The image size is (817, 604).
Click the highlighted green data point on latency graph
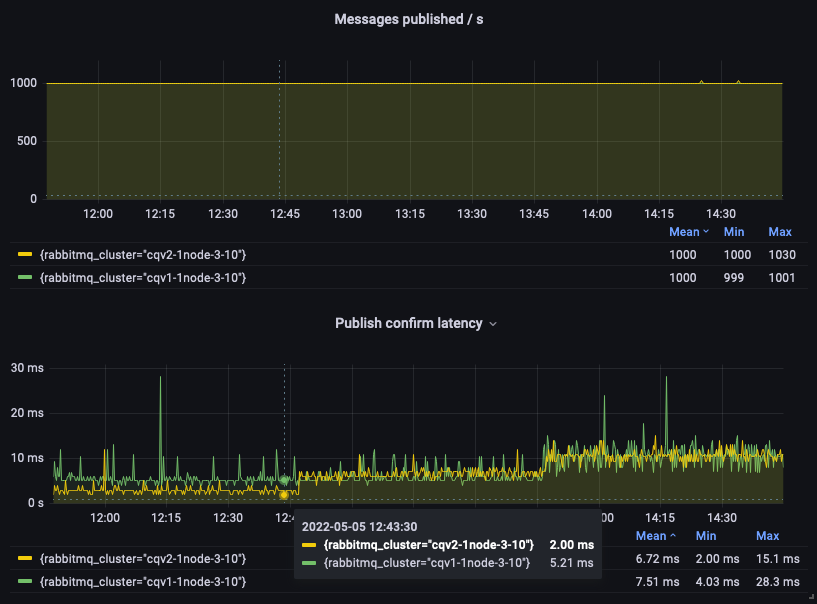click(x=284, y=480)
